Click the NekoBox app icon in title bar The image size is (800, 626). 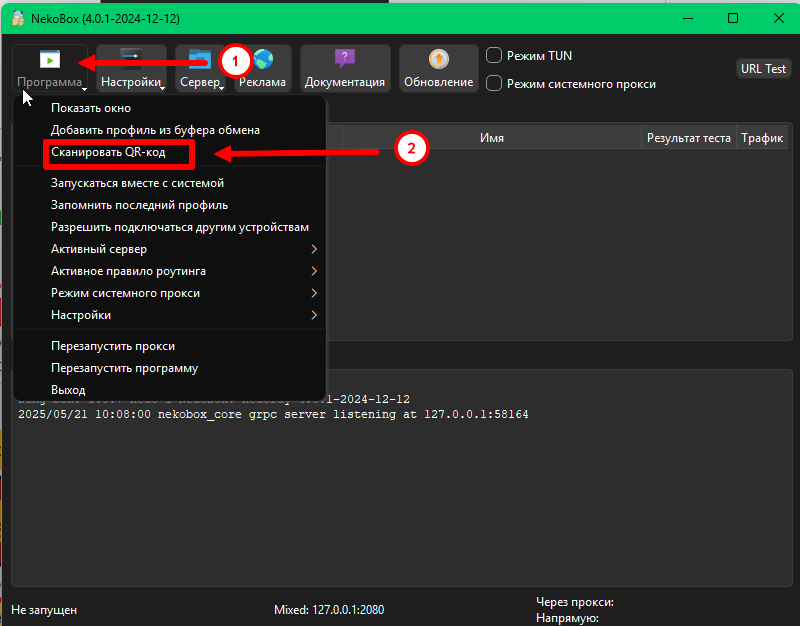[18, 18]
